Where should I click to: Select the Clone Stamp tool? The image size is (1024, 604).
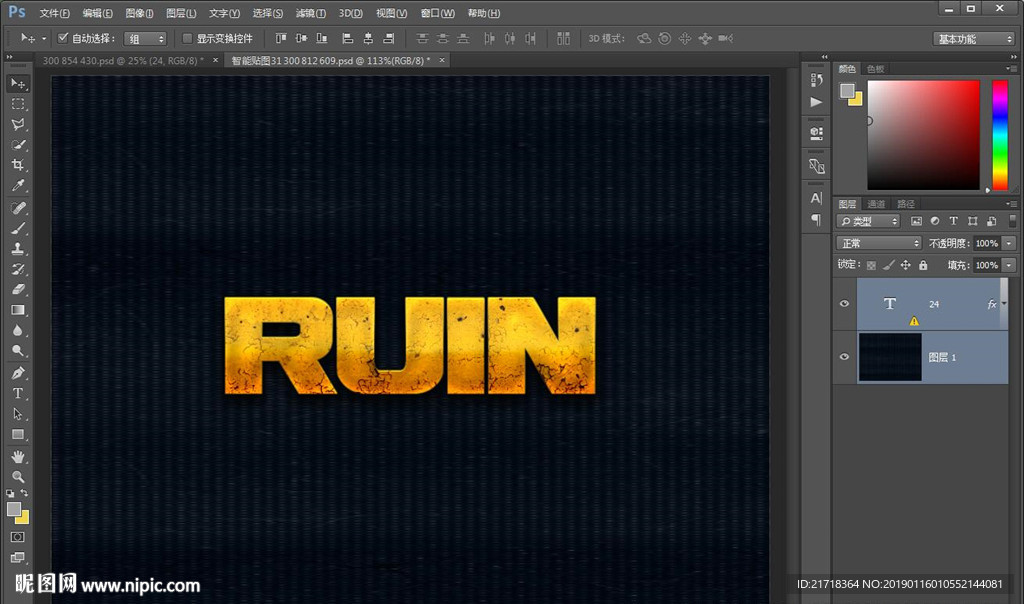coord(18,248)
